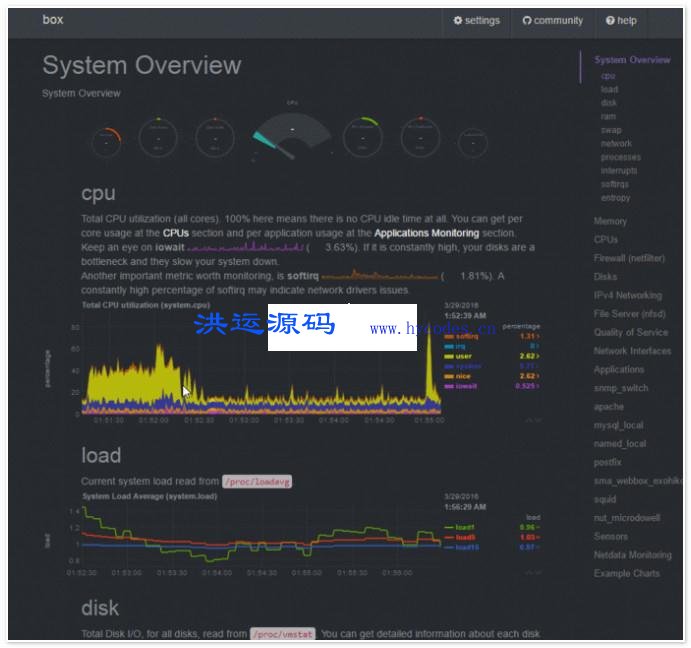
Task: Click the iowait sparkline in cpu description
Action: click(245, 247)
